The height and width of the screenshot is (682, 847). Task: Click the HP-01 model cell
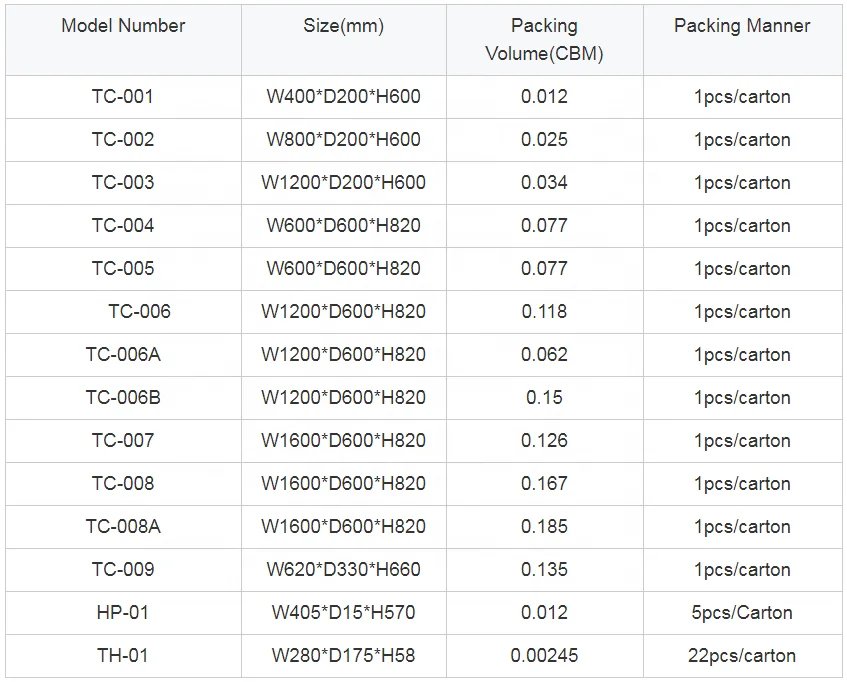tap(123, 613)
